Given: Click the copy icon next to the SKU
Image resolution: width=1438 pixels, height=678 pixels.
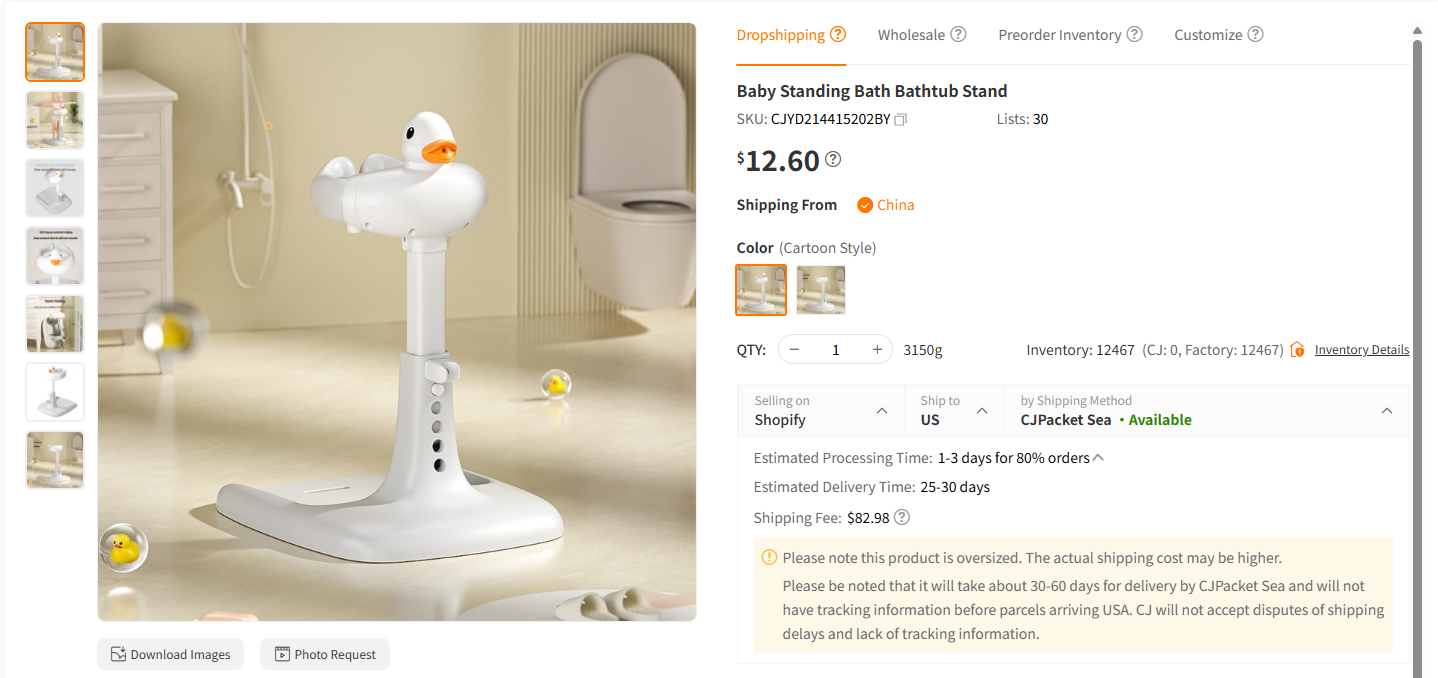Looking at the screenshot, I should tap(900, 118).
